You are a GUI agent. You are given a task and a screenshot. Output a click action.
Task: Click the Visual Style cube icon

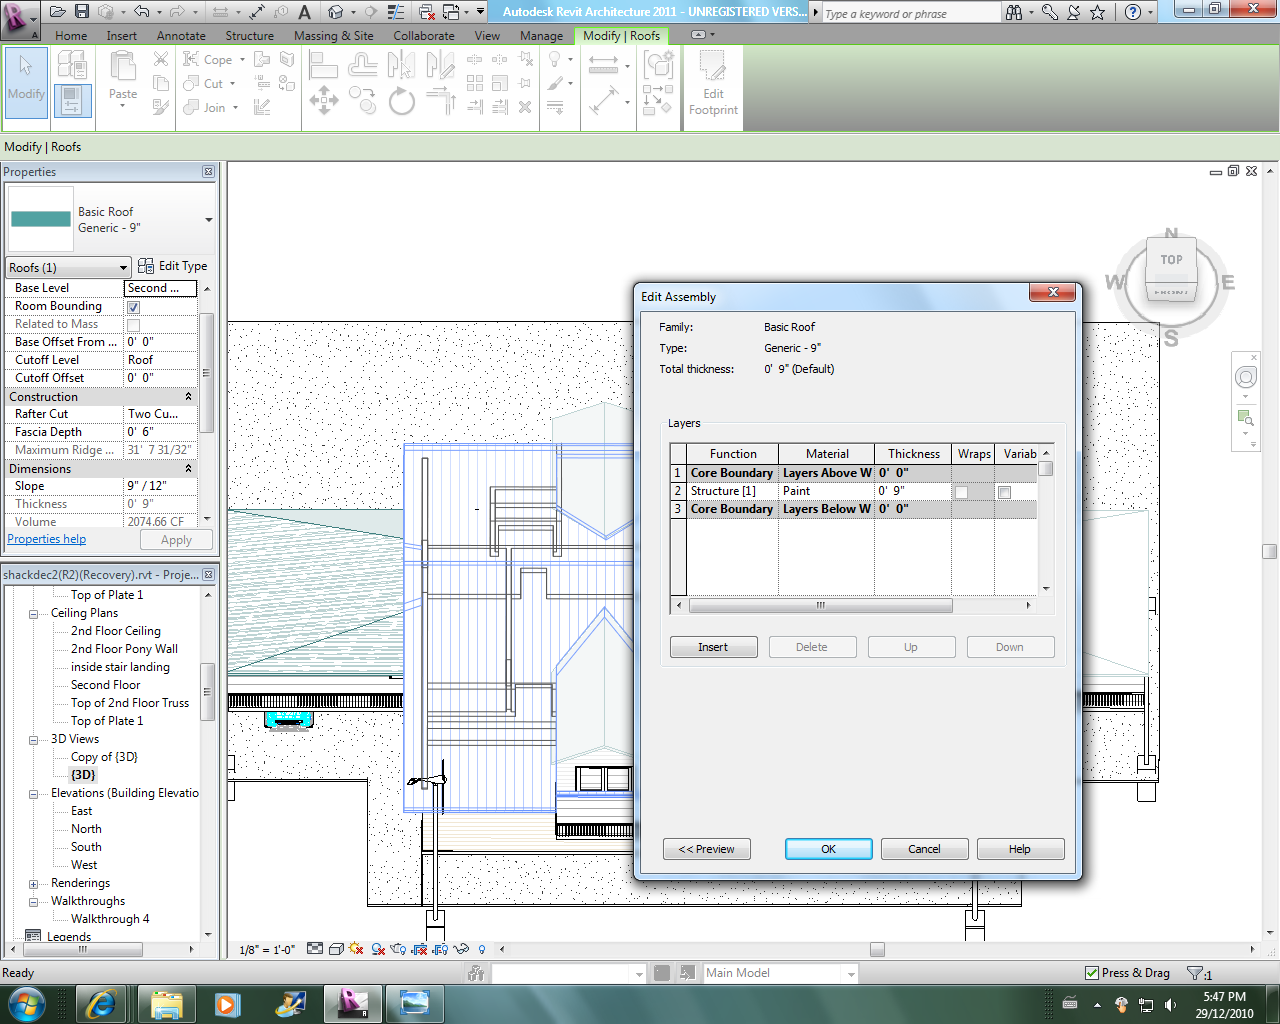pos(336,949)
